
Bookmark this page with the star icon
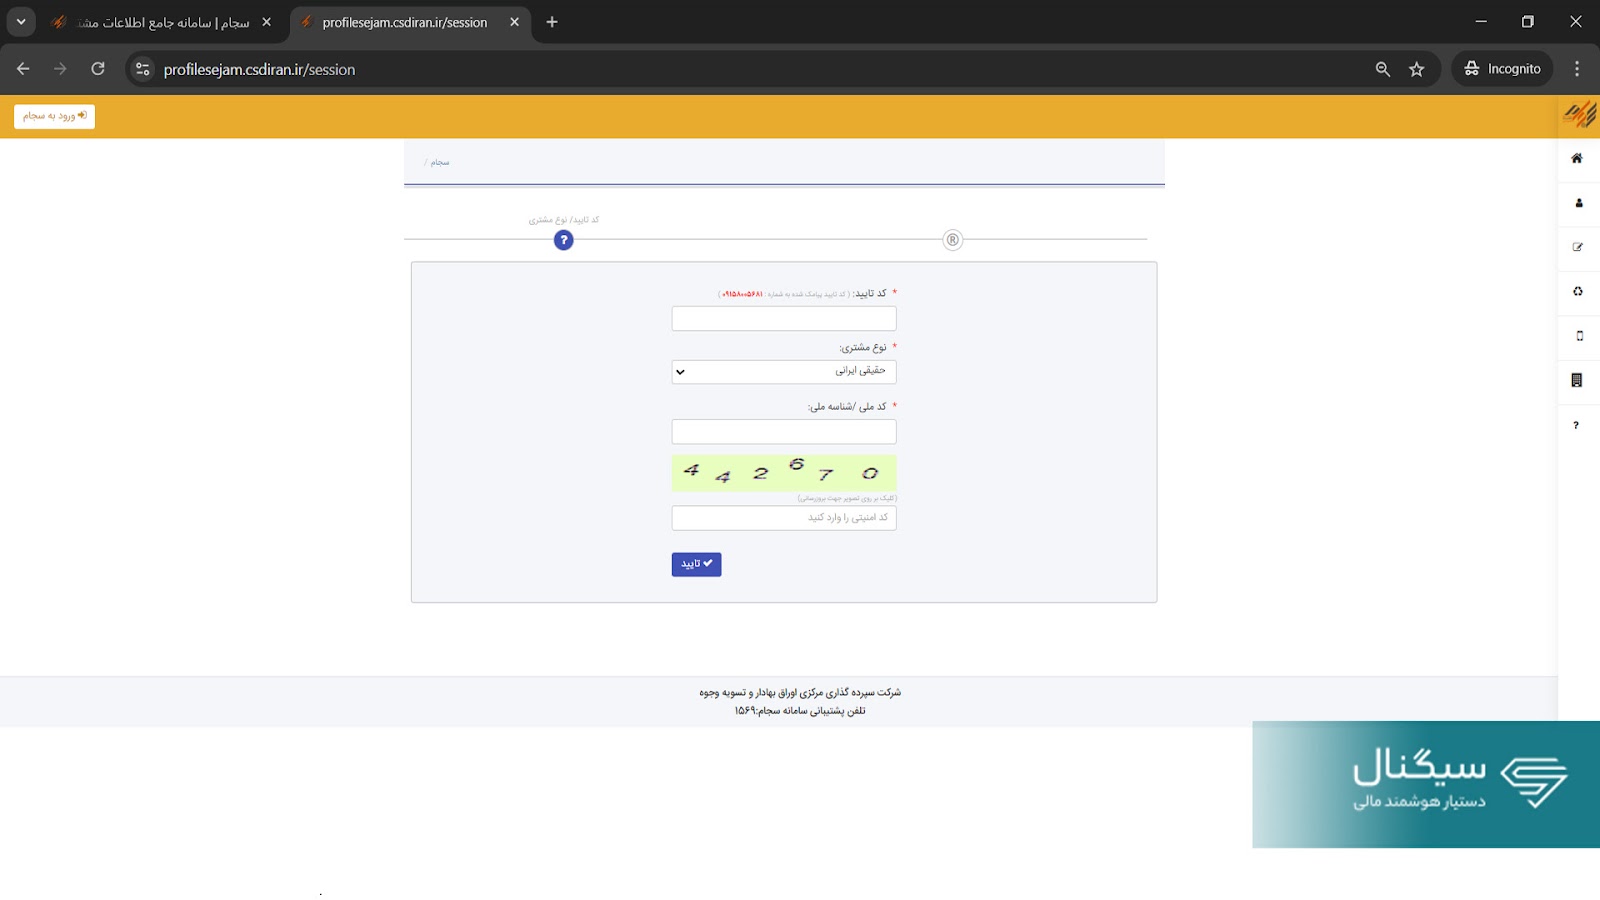coord(1417,69)
